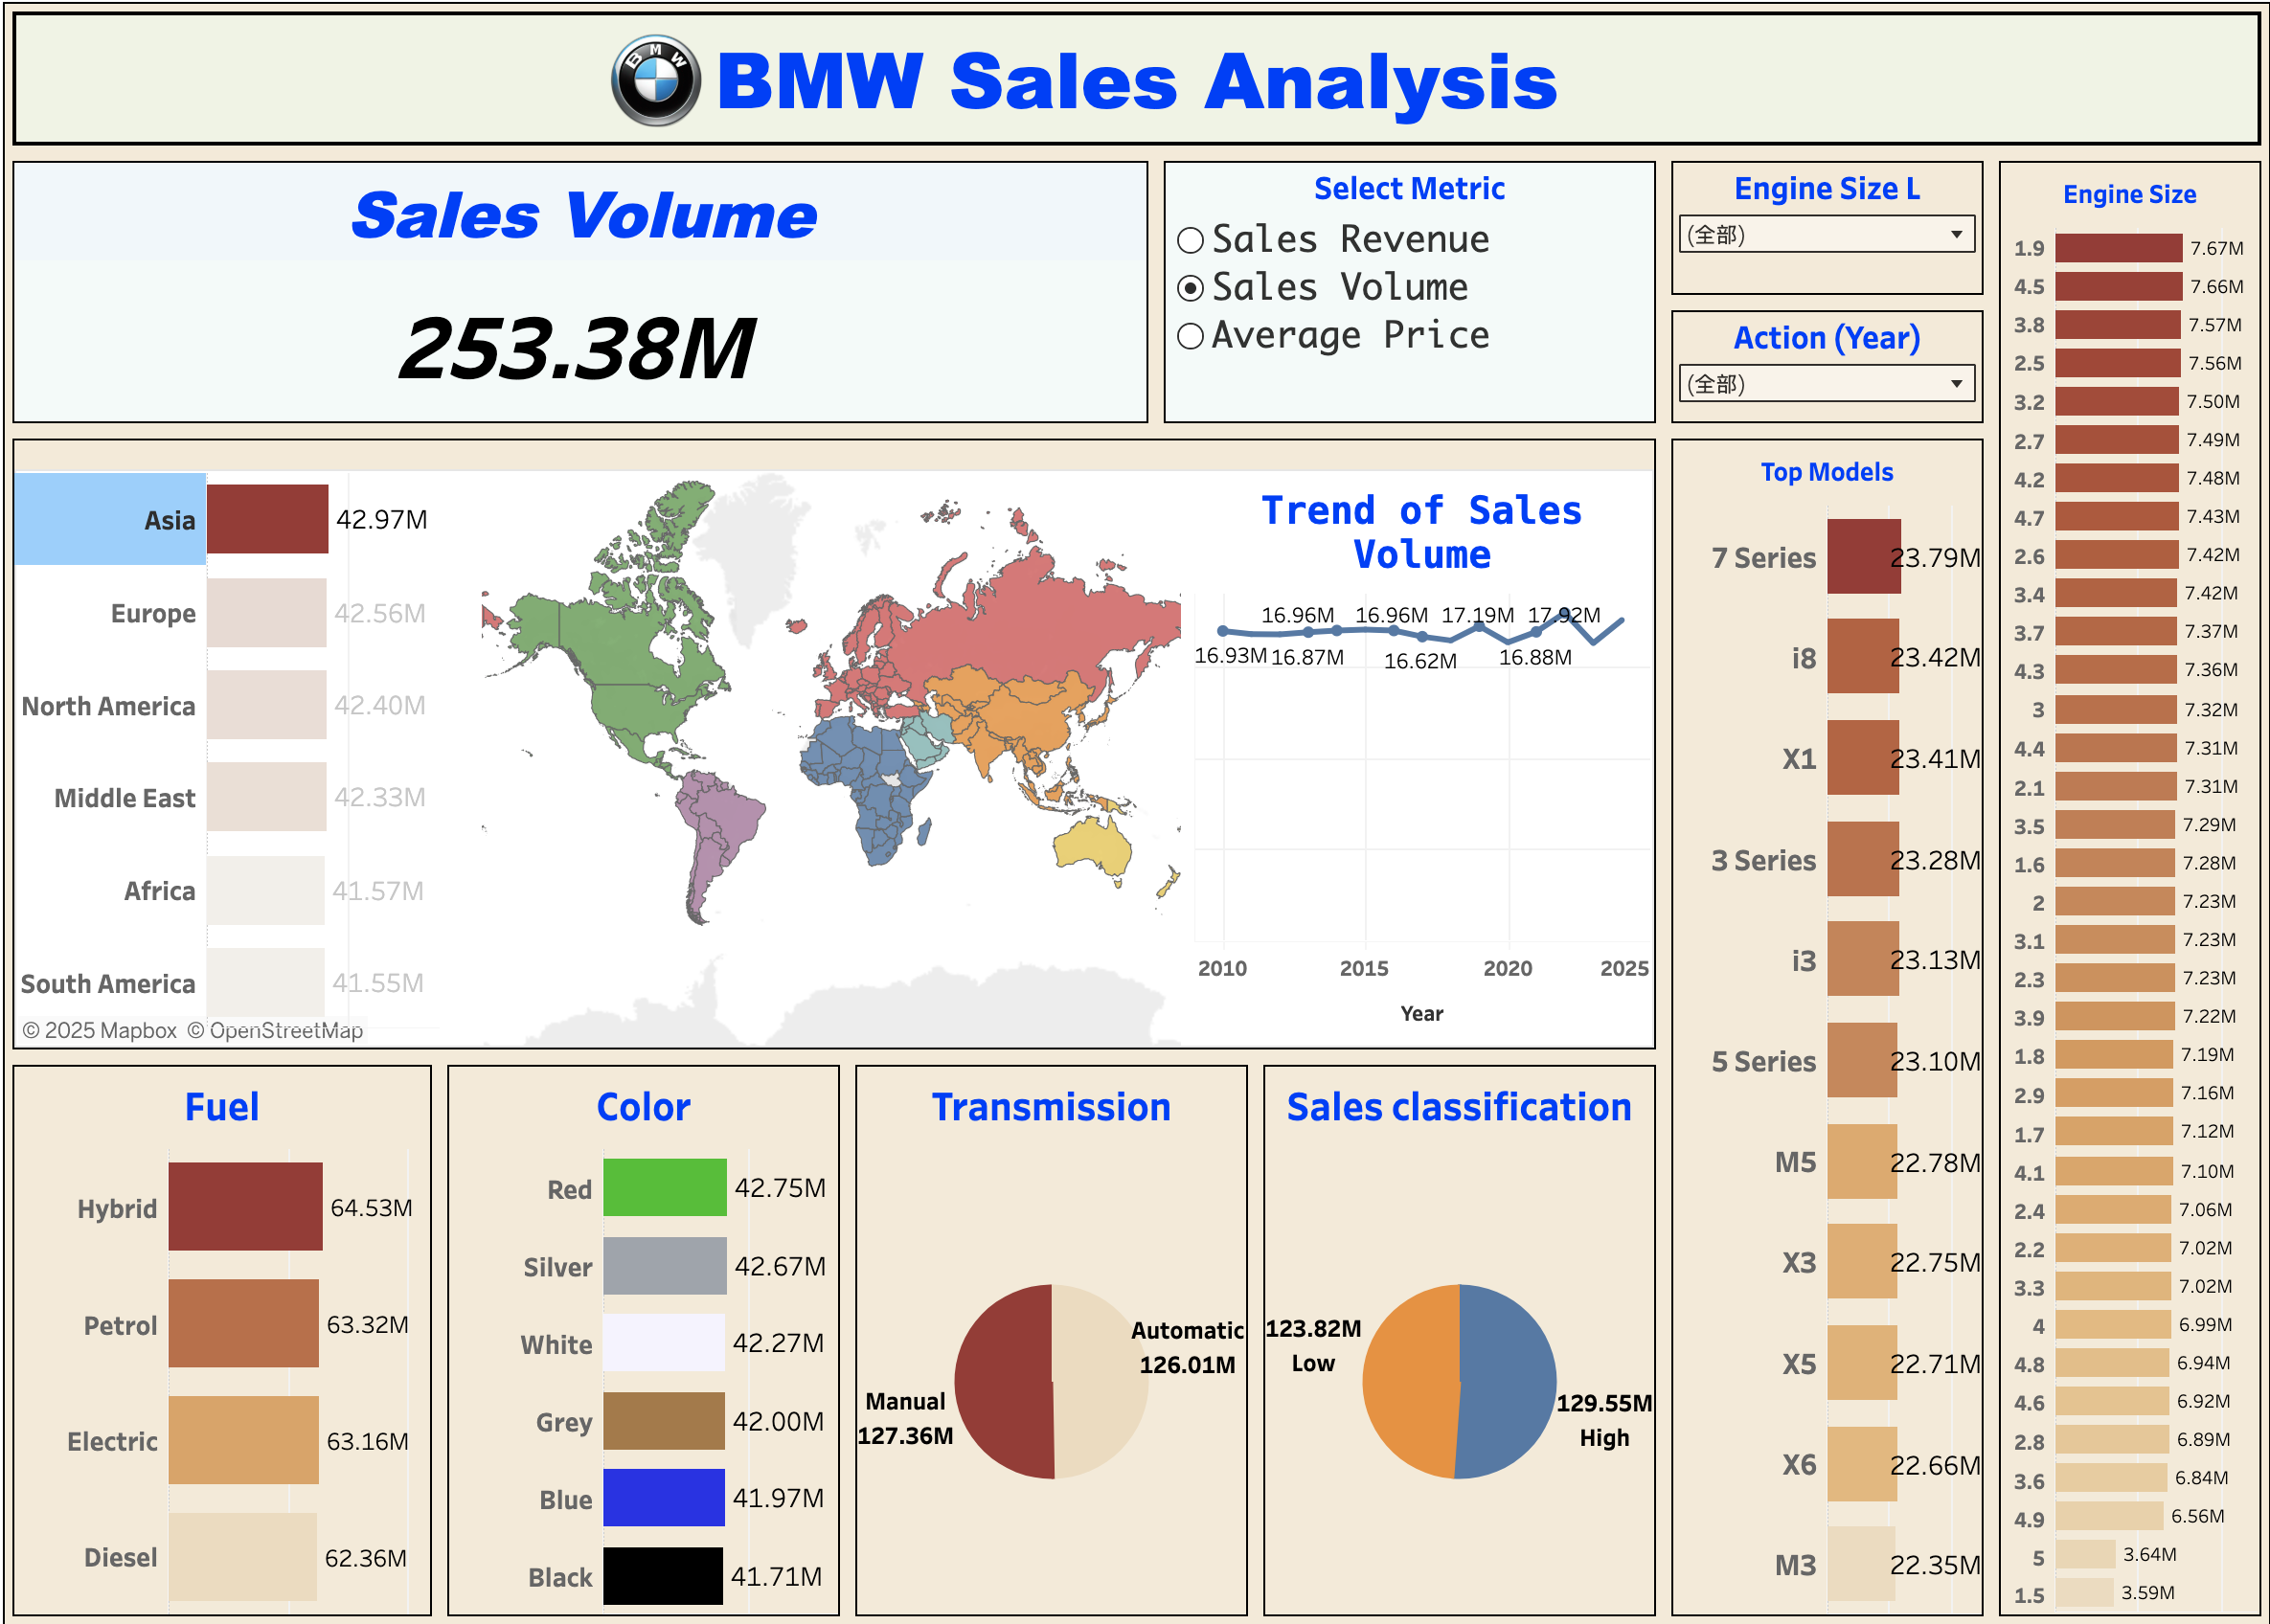Image resolution: width=2270 pixels, height=1624 pixels.
Task: Enable the Average Price metric option
Action: point(1190,334)
